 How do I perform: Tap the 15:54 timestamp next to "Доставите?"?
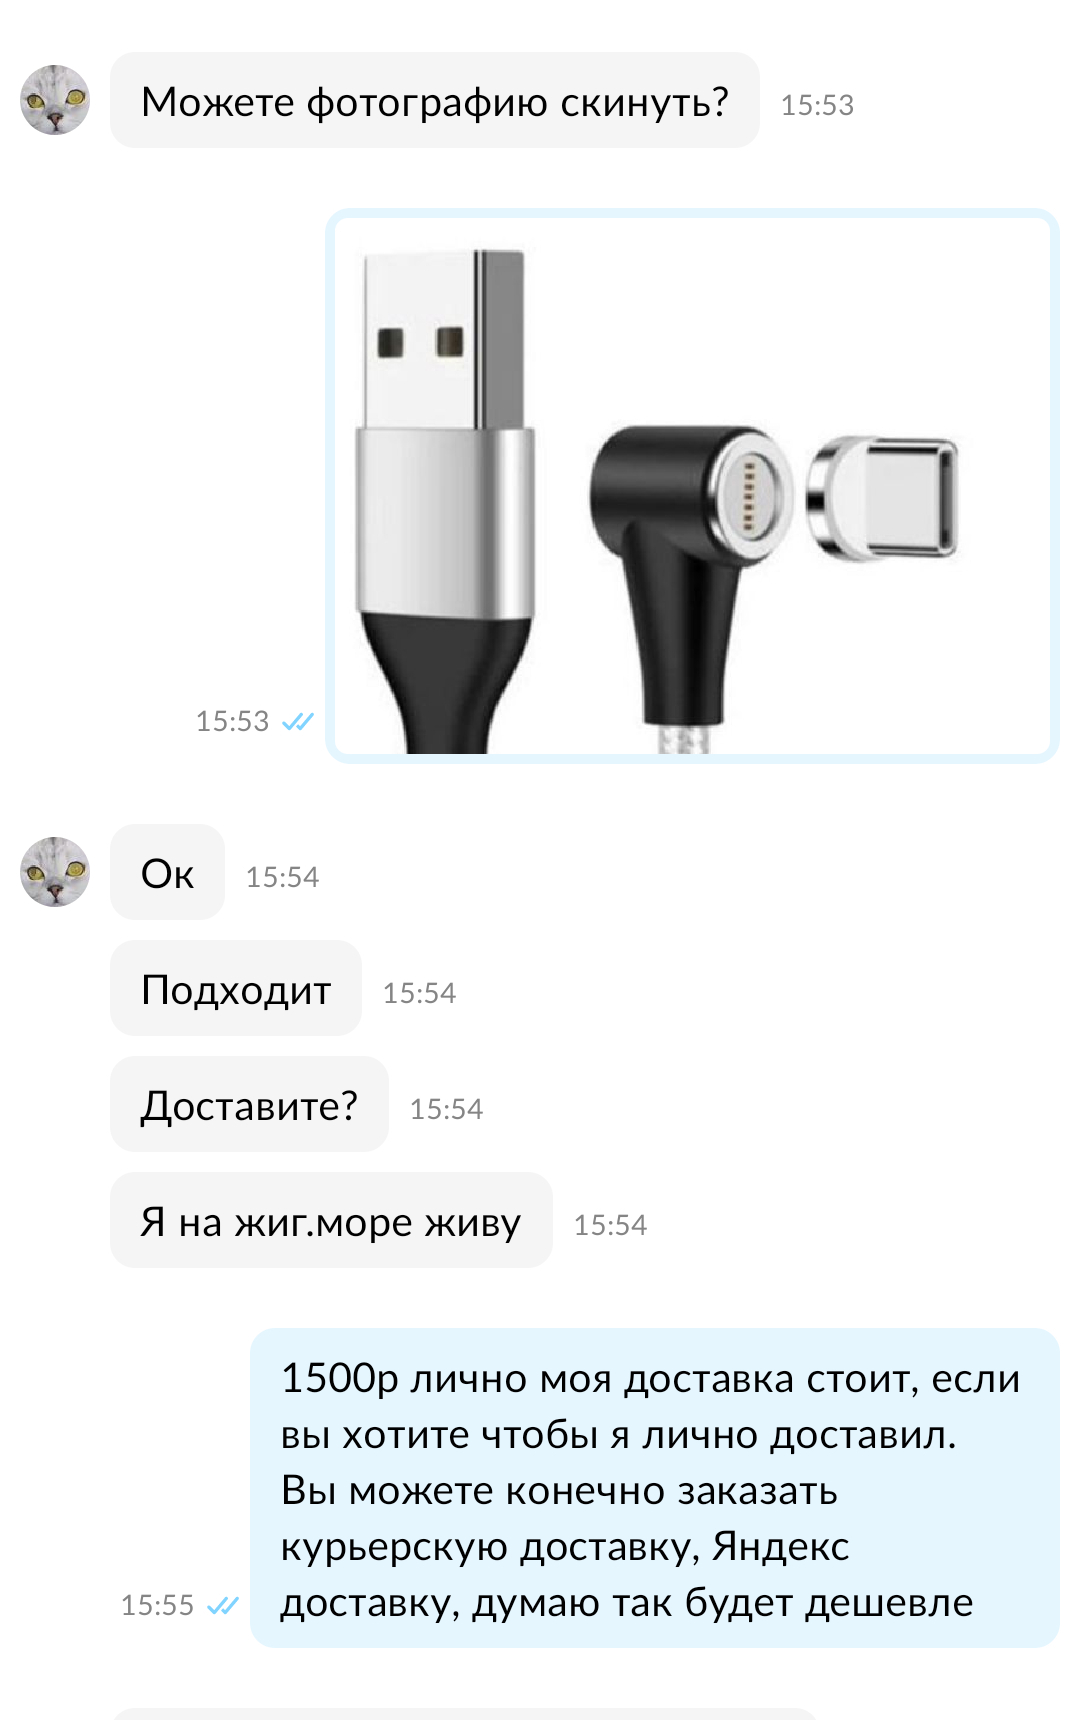tap(446, 1109)
